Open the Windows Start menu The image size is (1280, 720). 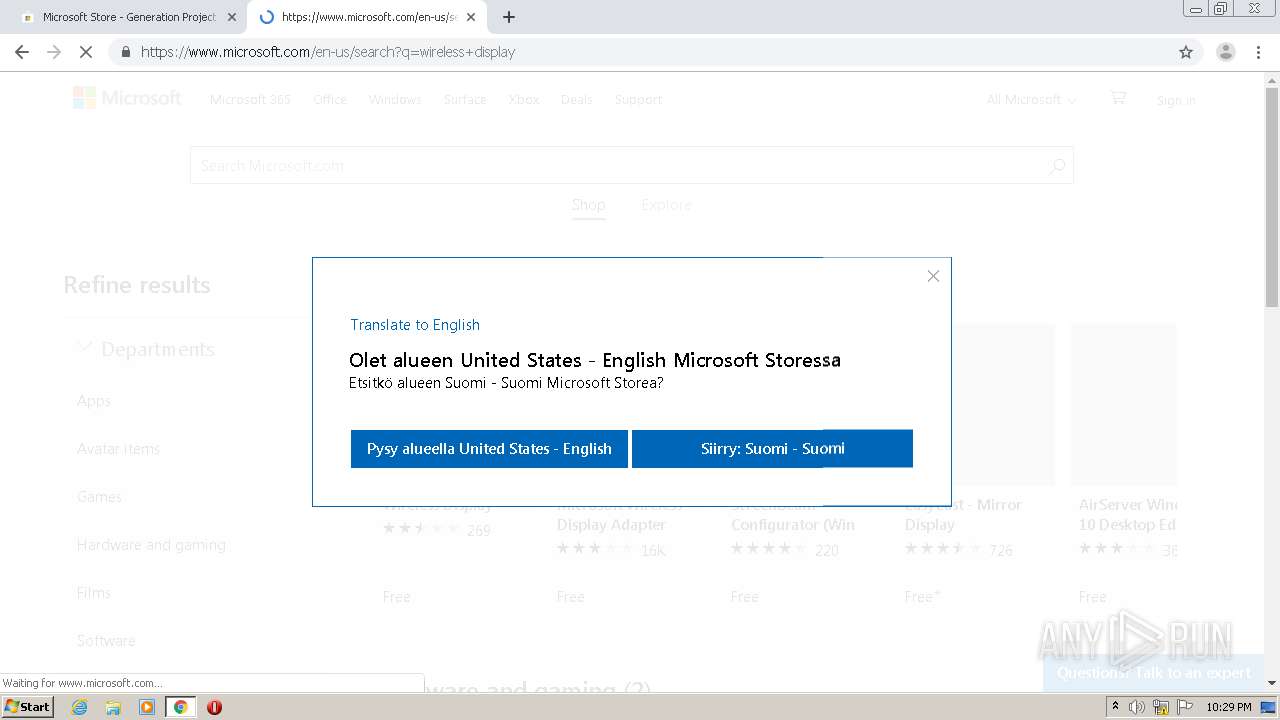[x=28, y=707]
